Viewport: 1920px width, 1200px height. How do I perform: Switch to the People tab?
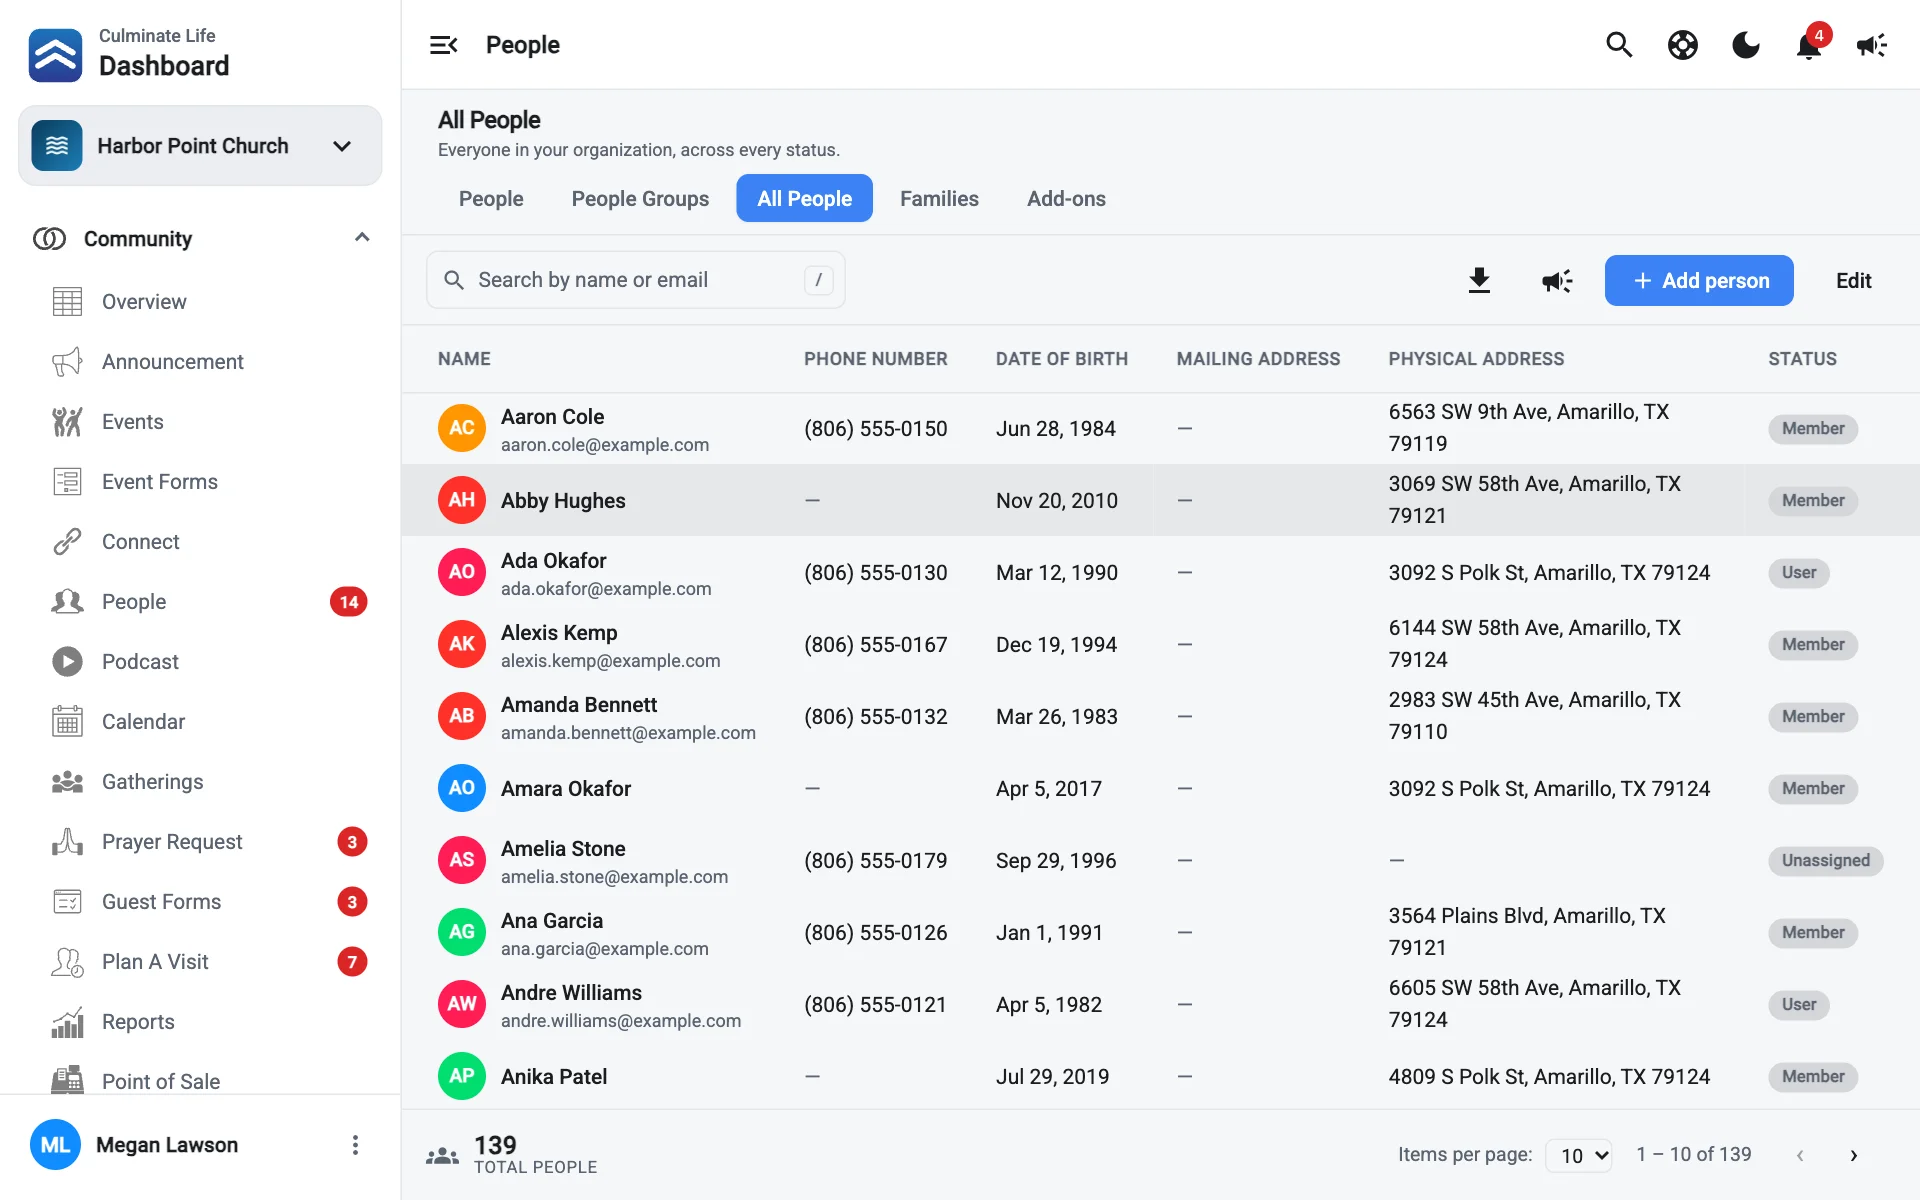[491, 199]
